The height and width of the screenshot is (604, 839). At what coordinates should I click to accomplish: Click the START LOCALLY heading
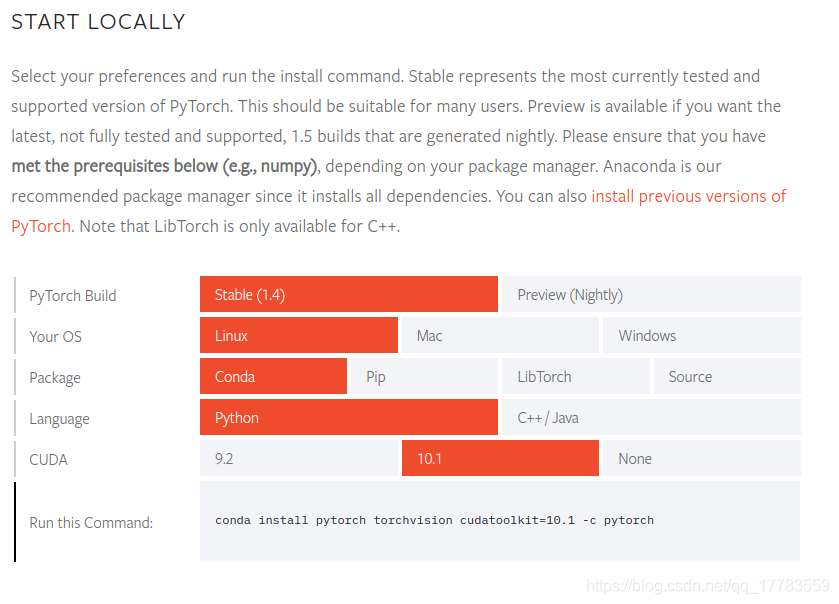pos(98,22)
